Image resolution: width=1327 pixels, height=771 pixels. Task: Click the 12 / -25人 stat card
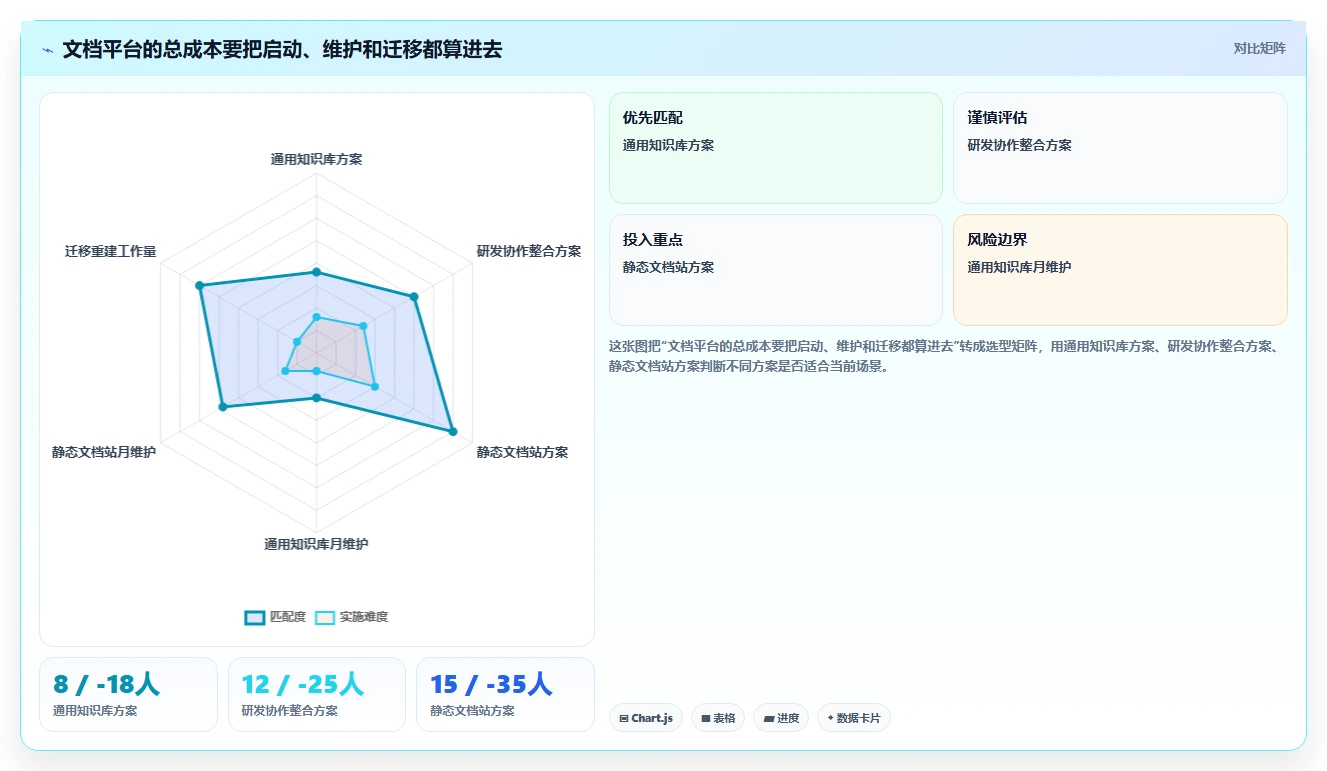point(317,694)
